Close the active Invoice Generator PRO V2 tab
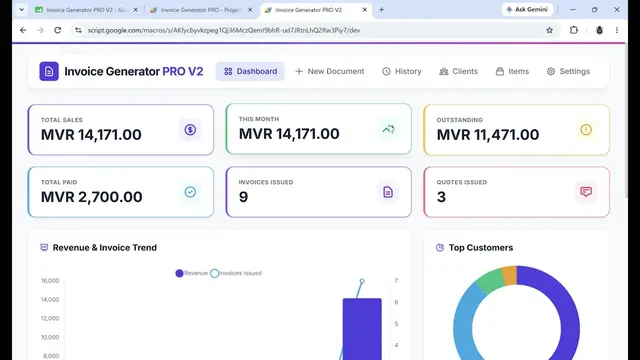 [x=364, y=9]
